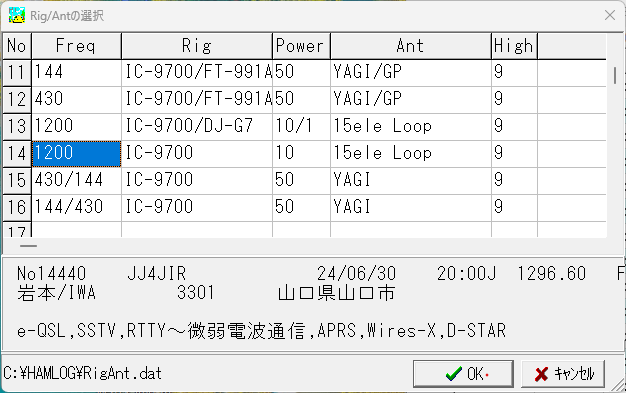Click the High value 9 in row 16
The width and height of the screenshot is (626, 393).
click(514, 207)
